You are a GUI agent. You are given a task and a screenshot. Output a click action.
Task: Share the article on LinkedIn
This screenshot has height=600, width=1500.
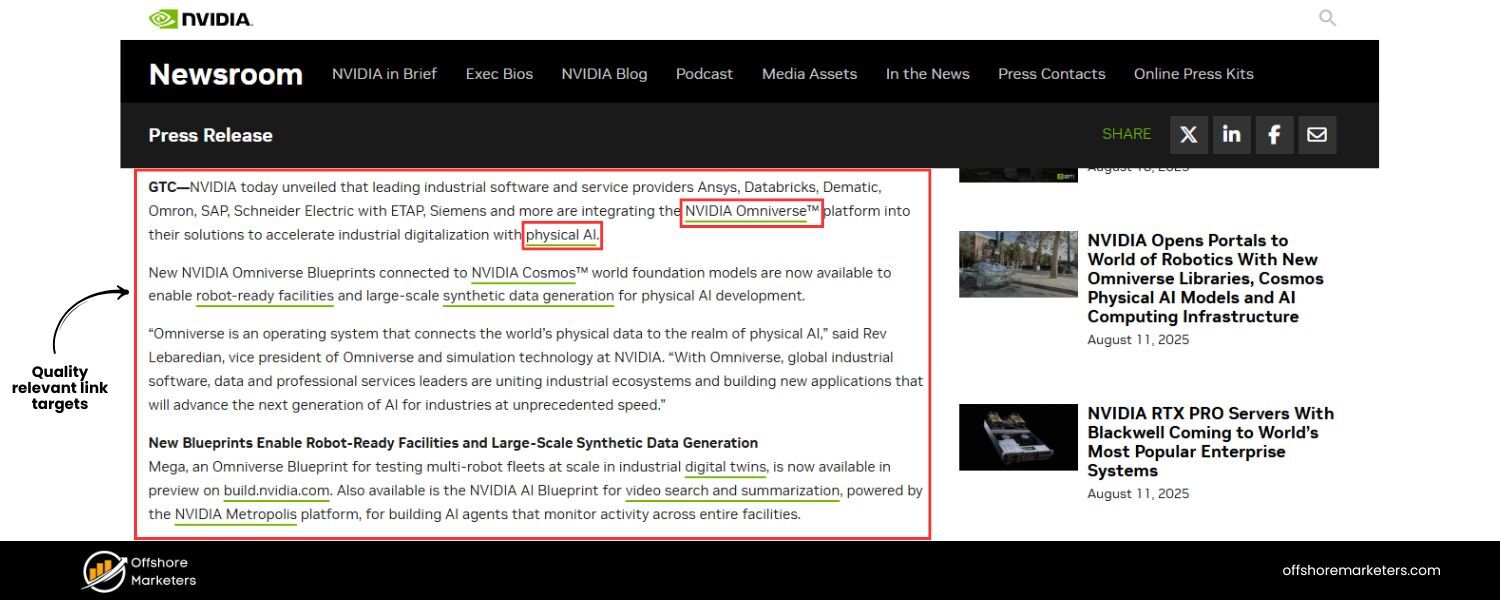[1231, 134]
